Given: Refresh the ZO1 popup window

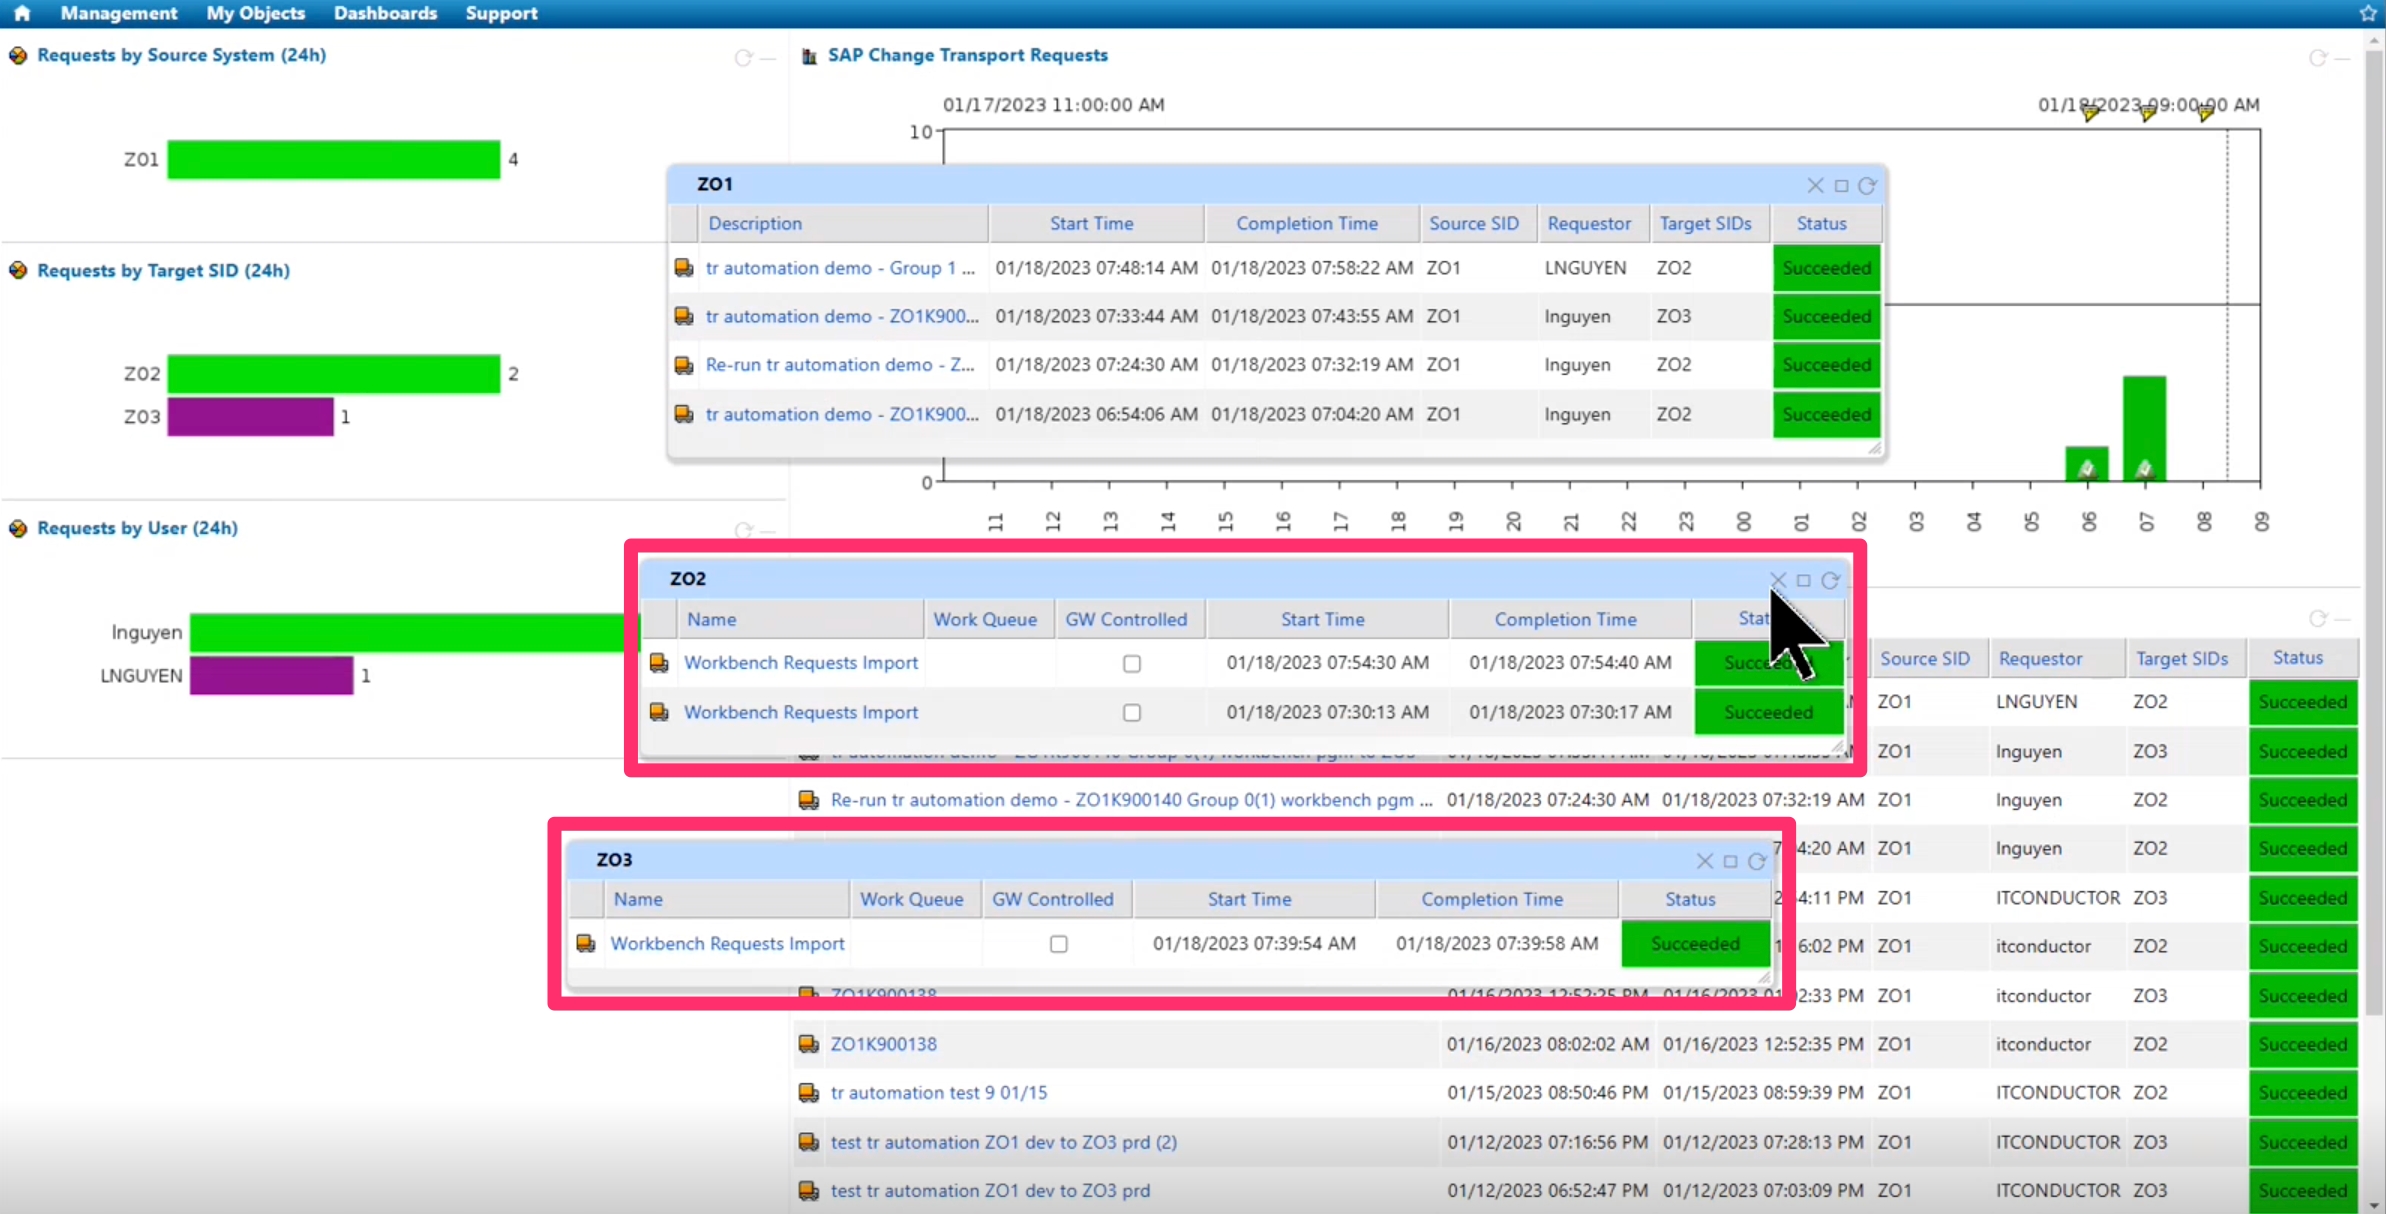Looking at the screenshot, I should pyautogui.click(x=1866, y=185).
